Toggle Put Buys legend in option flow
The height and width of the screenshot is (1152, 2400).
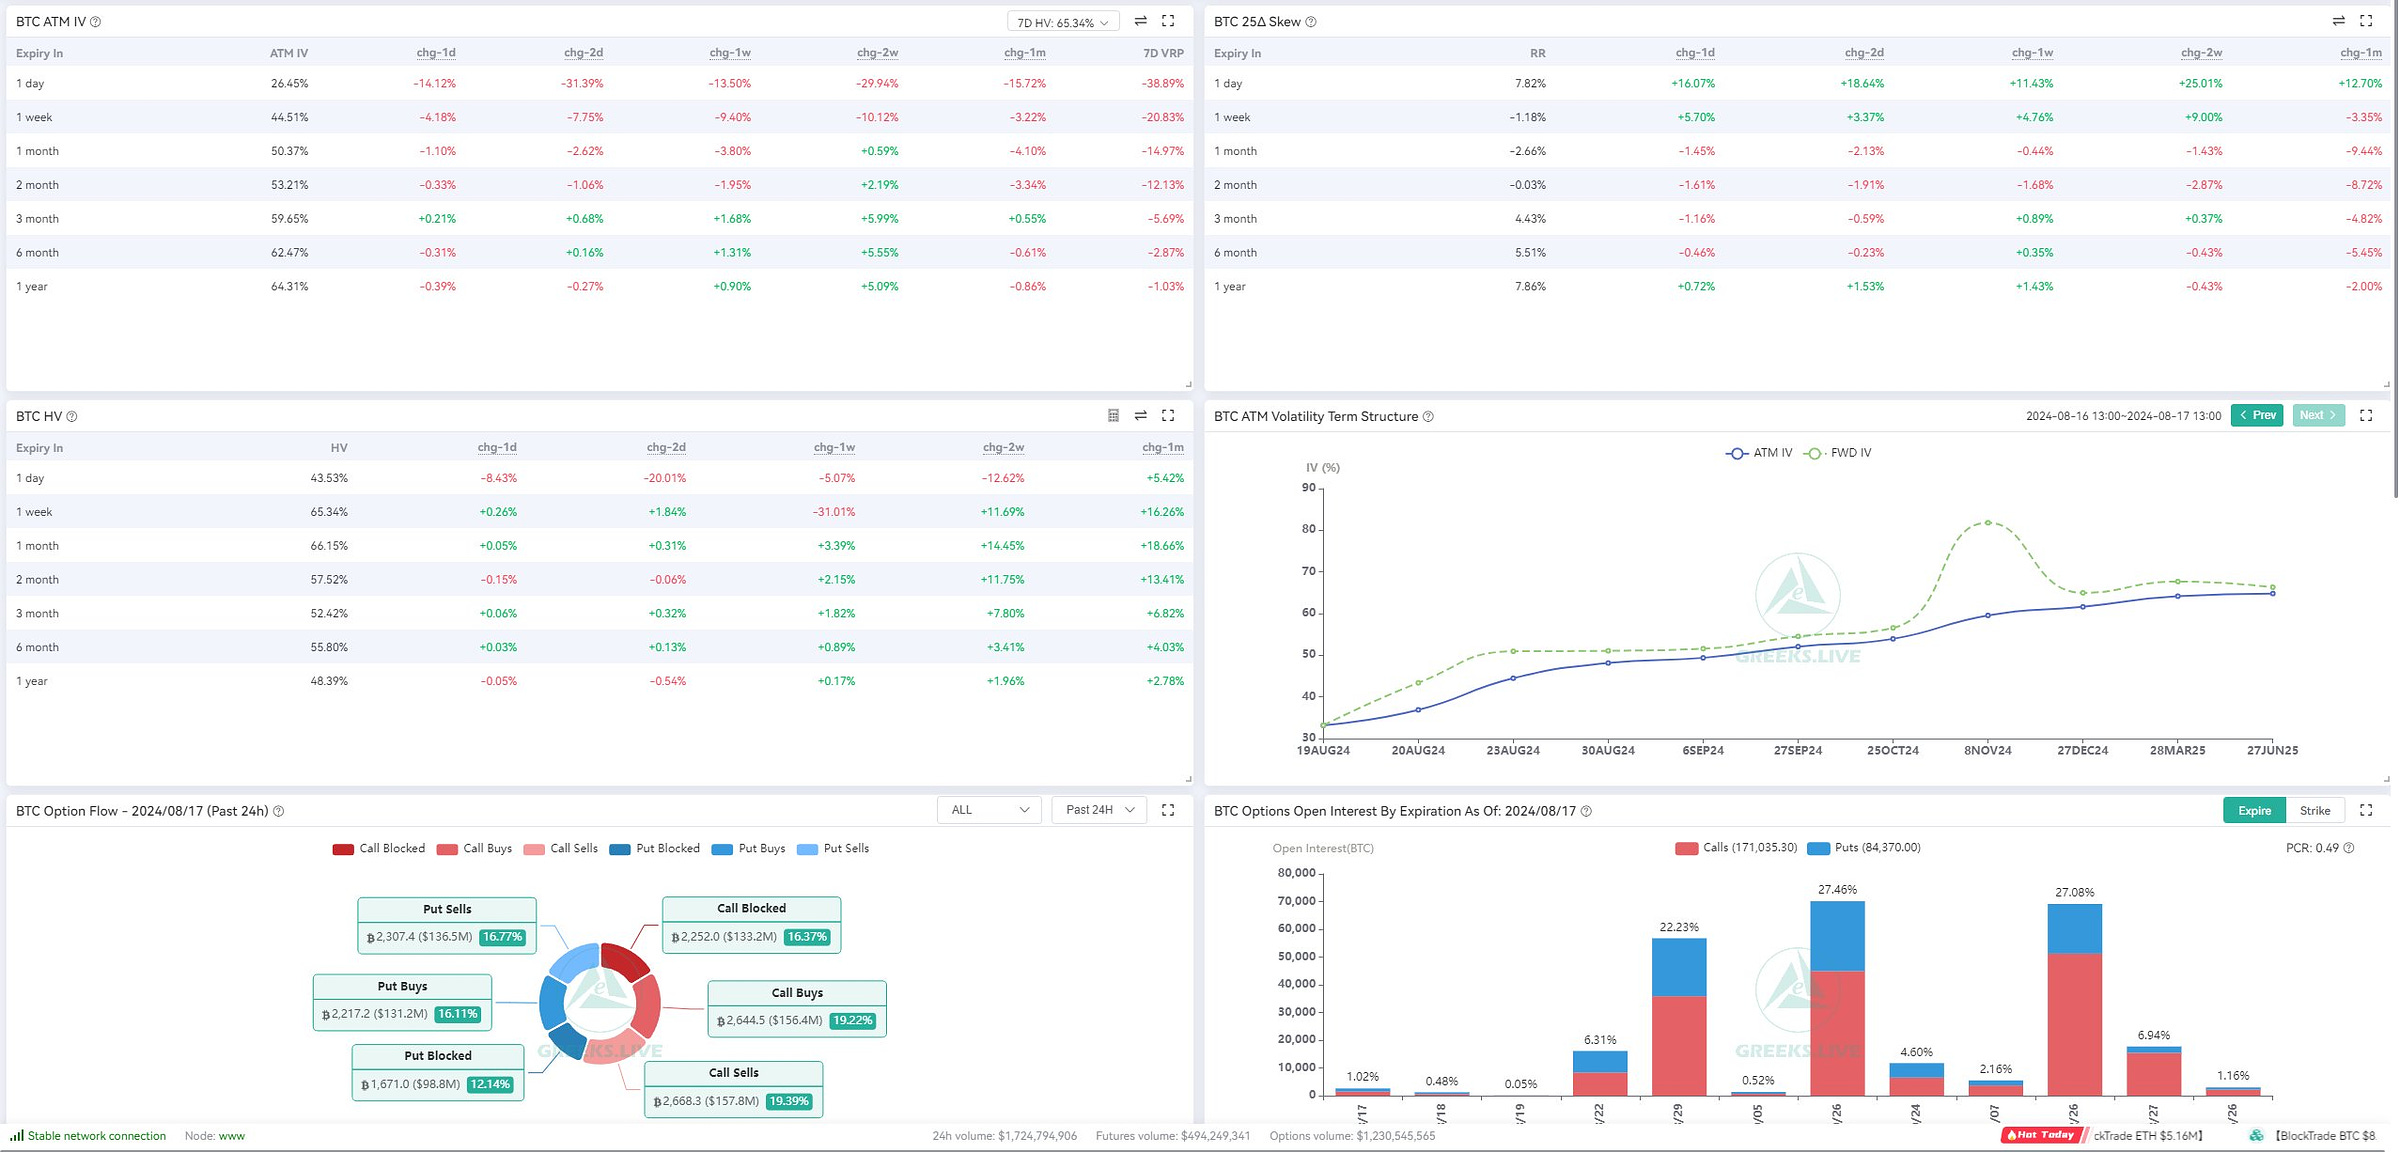748,849
